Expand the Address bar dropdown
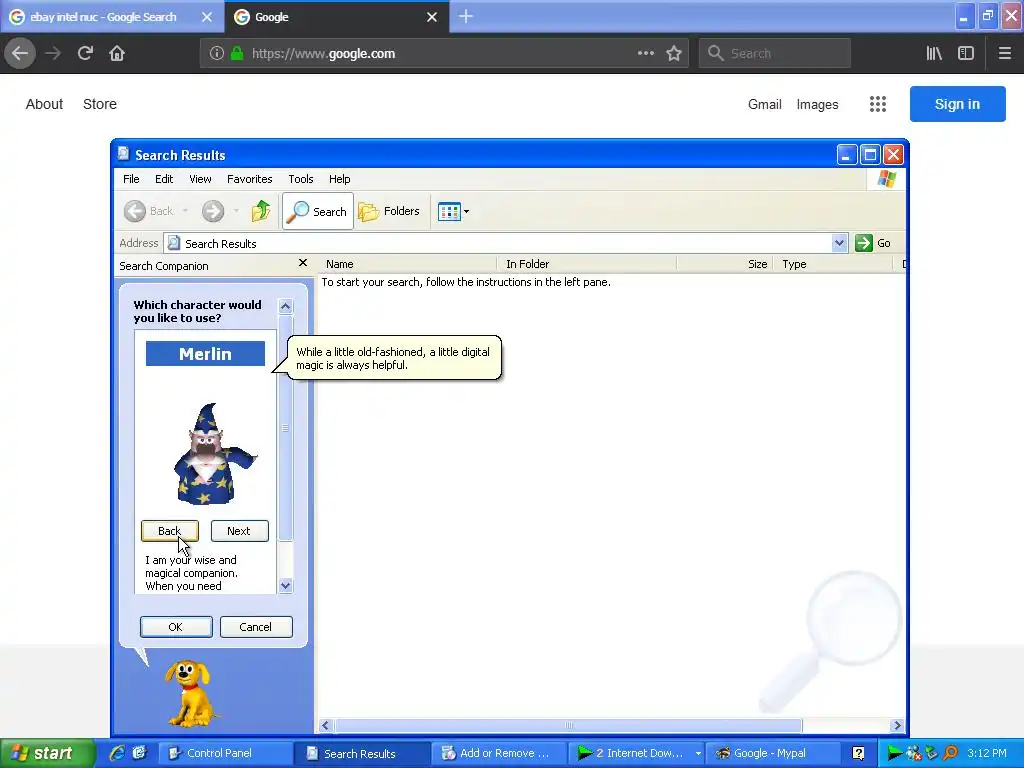The height and width of the screenshot is (768, 1024). click(839, 243)
